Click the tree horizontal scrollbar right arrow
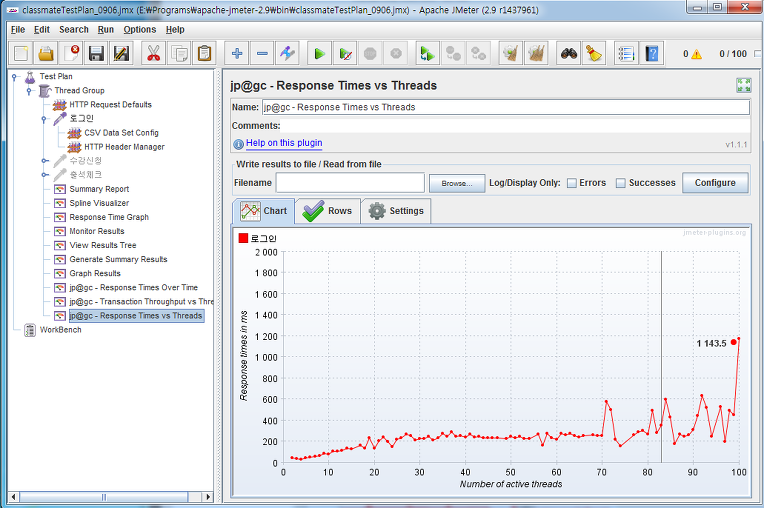Screen dimensions: 764x508 (x=208, y=497)
